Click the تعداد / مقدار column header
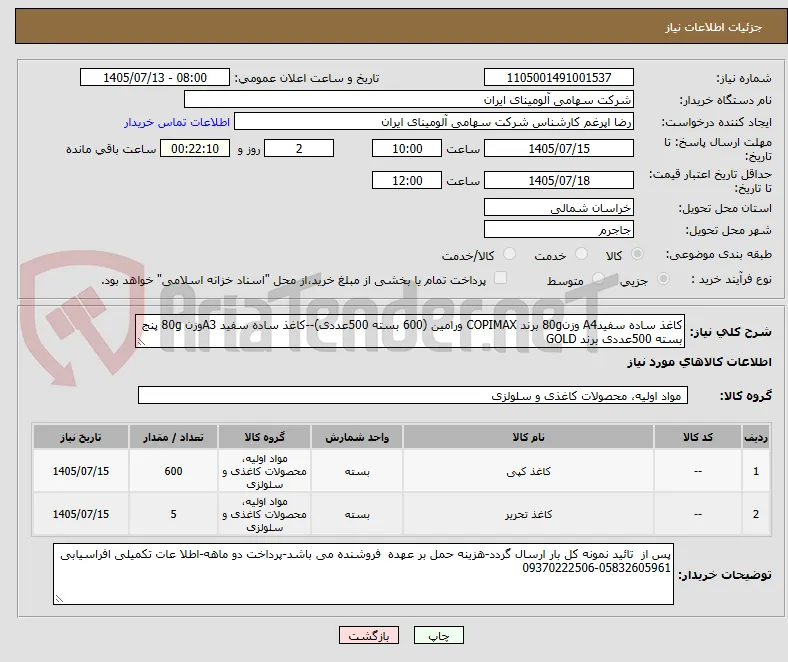 click(173, 437)
